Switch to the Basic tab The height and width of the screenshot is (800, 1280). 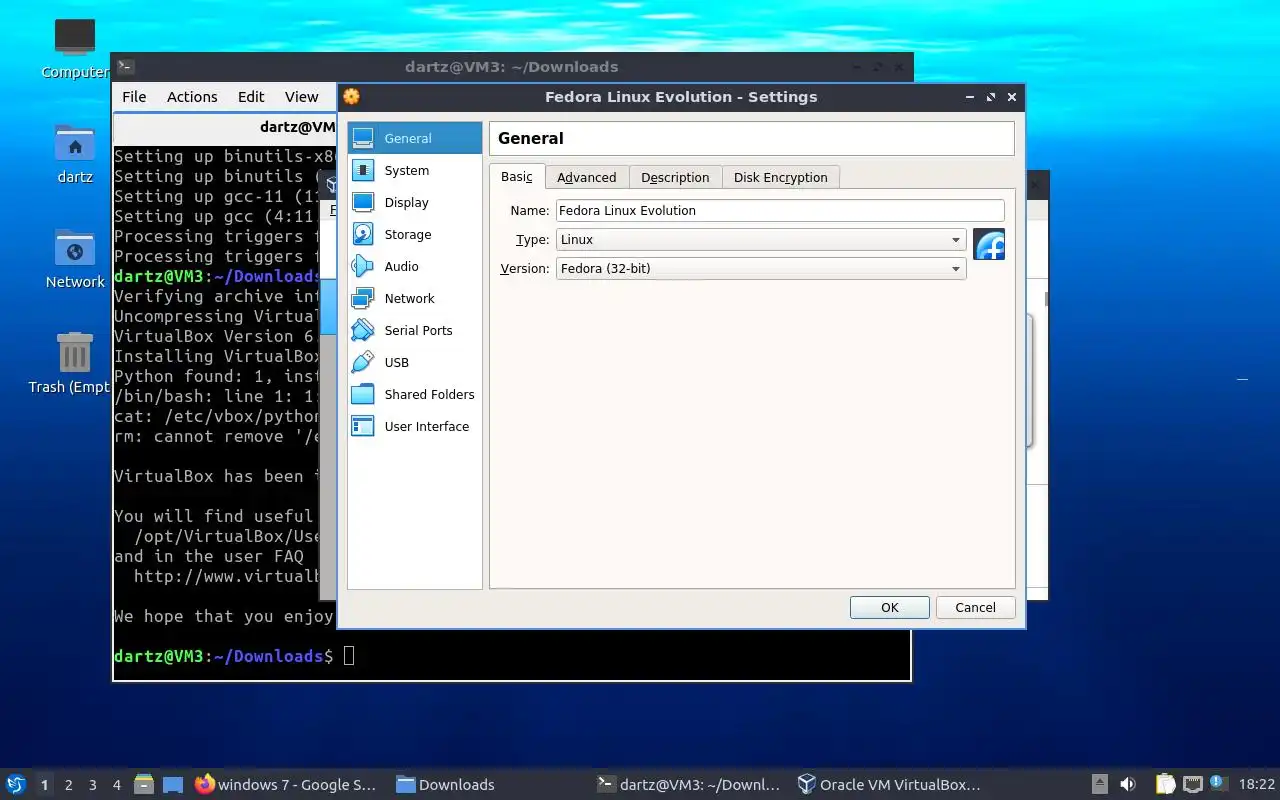coord(517,177)
